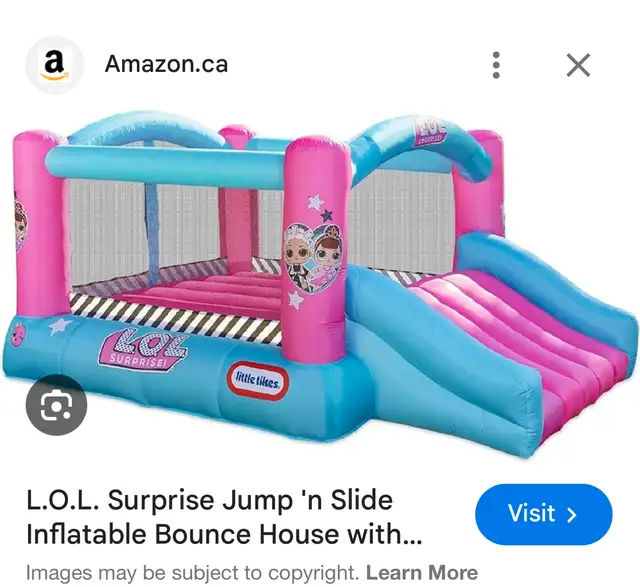The image size is (640, 587).
Task: Click the blue top crossbeam of the bounce house
Action: tap(167, 165)
